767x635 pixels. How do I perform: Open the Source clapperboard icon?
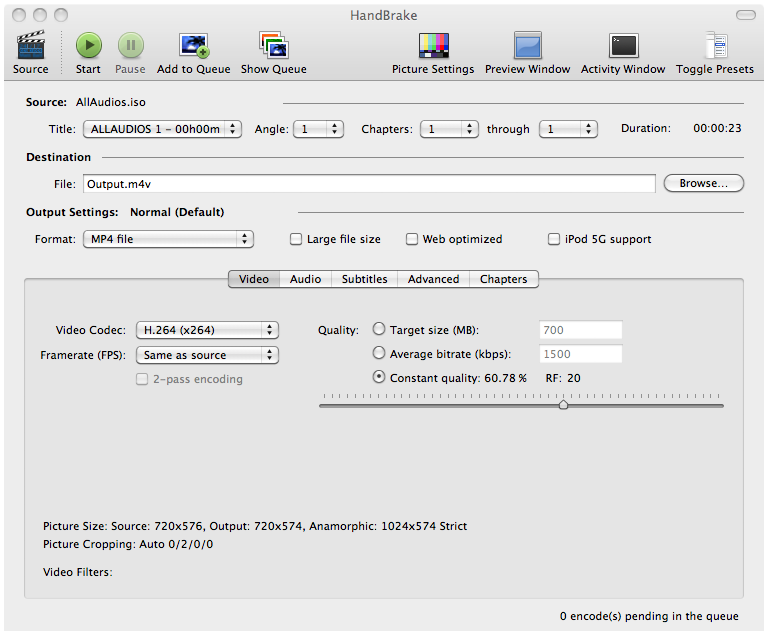coord(30,45)
